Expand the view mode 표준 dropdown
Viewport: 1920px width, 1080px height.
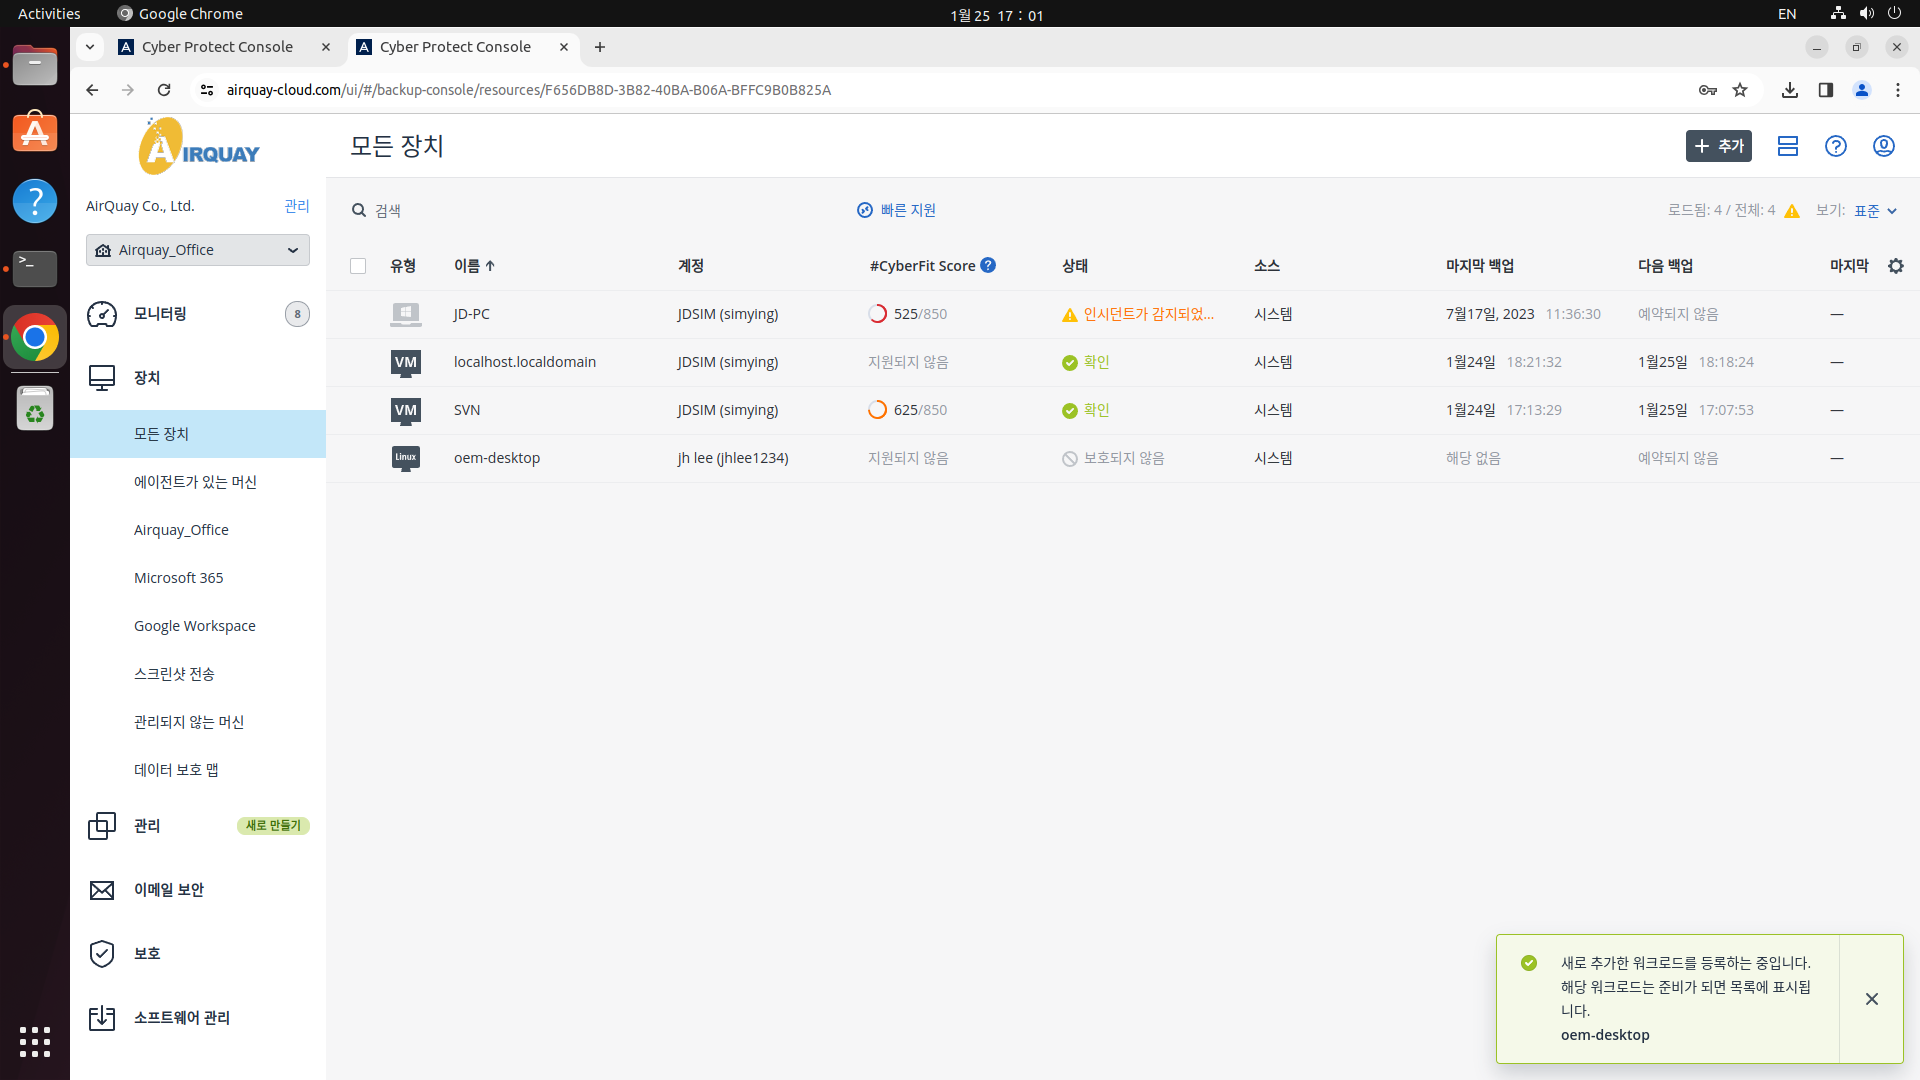click(1875, 211)
